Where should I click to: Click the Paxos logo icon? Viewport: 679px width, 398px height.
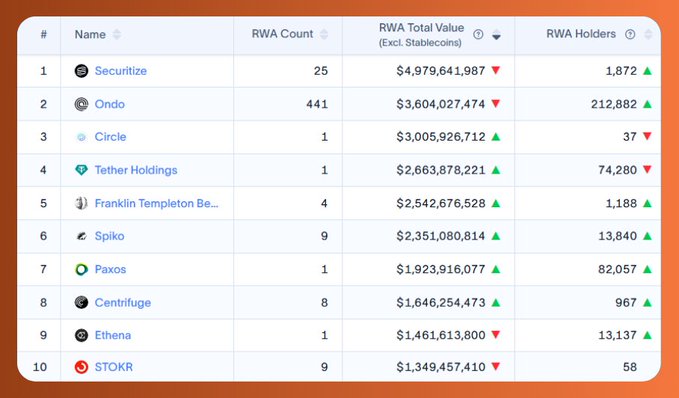[x=81, y=269]
